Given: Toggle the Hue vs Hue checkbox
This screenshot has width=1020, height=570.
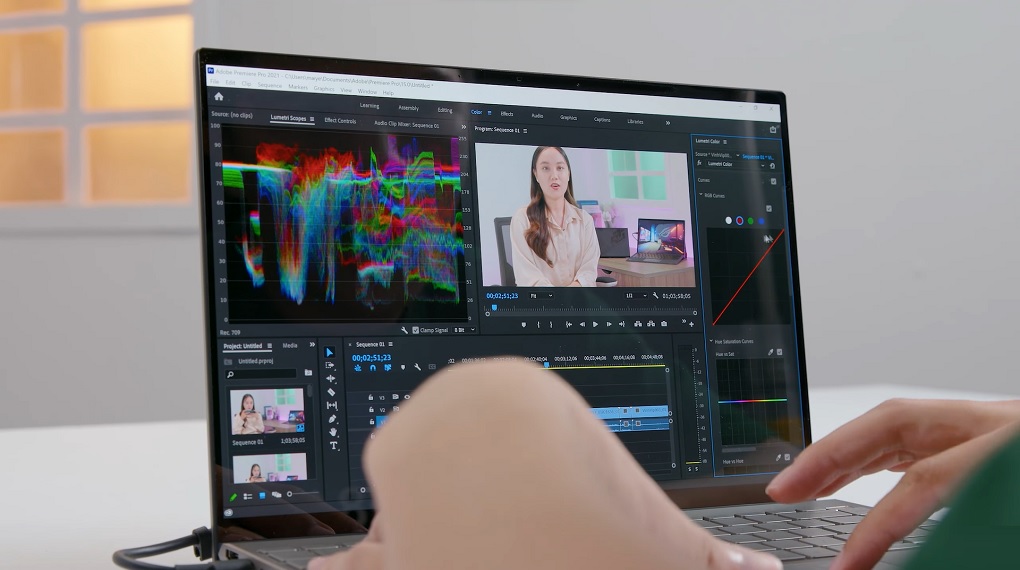Looking at the screenshot, I should coord(787,458).
